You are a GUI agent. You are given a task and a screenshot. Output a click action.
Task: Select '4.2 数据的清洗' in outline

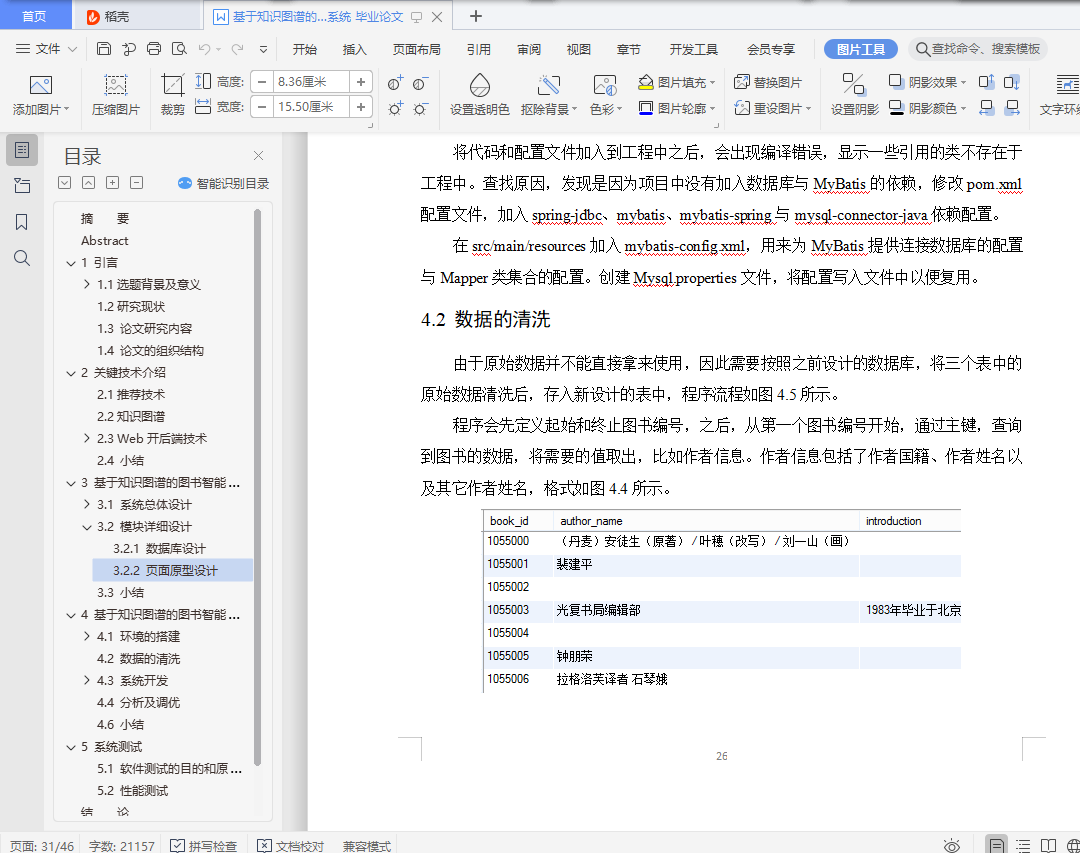click(138, 659)
